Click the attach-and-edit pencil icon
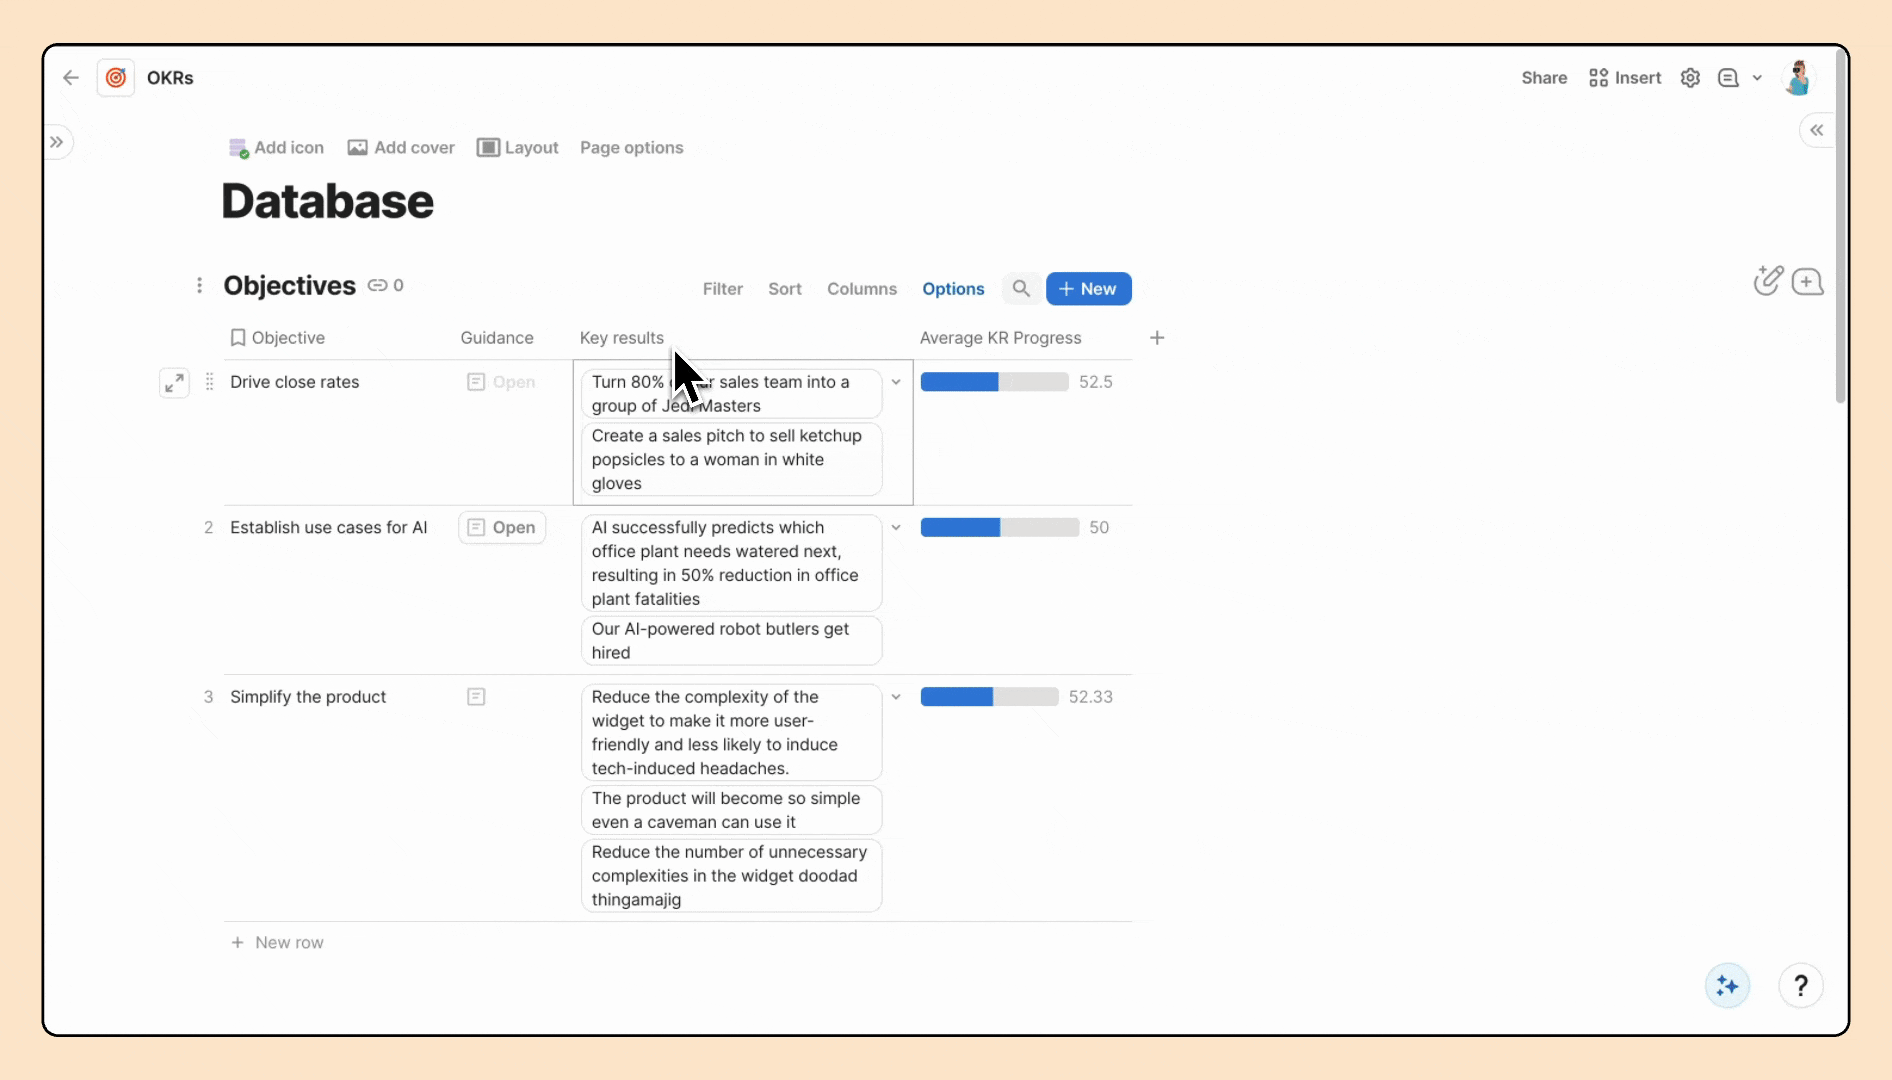The width and height of the screenshot is (1892, 1080). point(1768,281)
